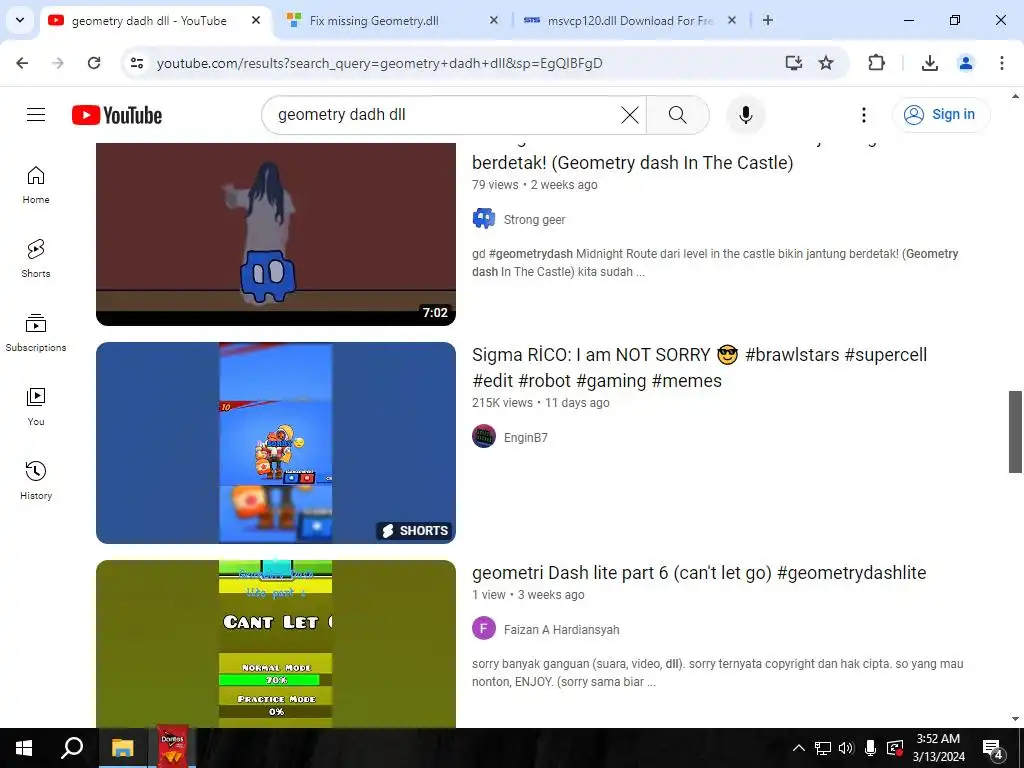This screenshot has height=768, width=1024.
Task: Open Chrome downloads icon
Action: 929,63
